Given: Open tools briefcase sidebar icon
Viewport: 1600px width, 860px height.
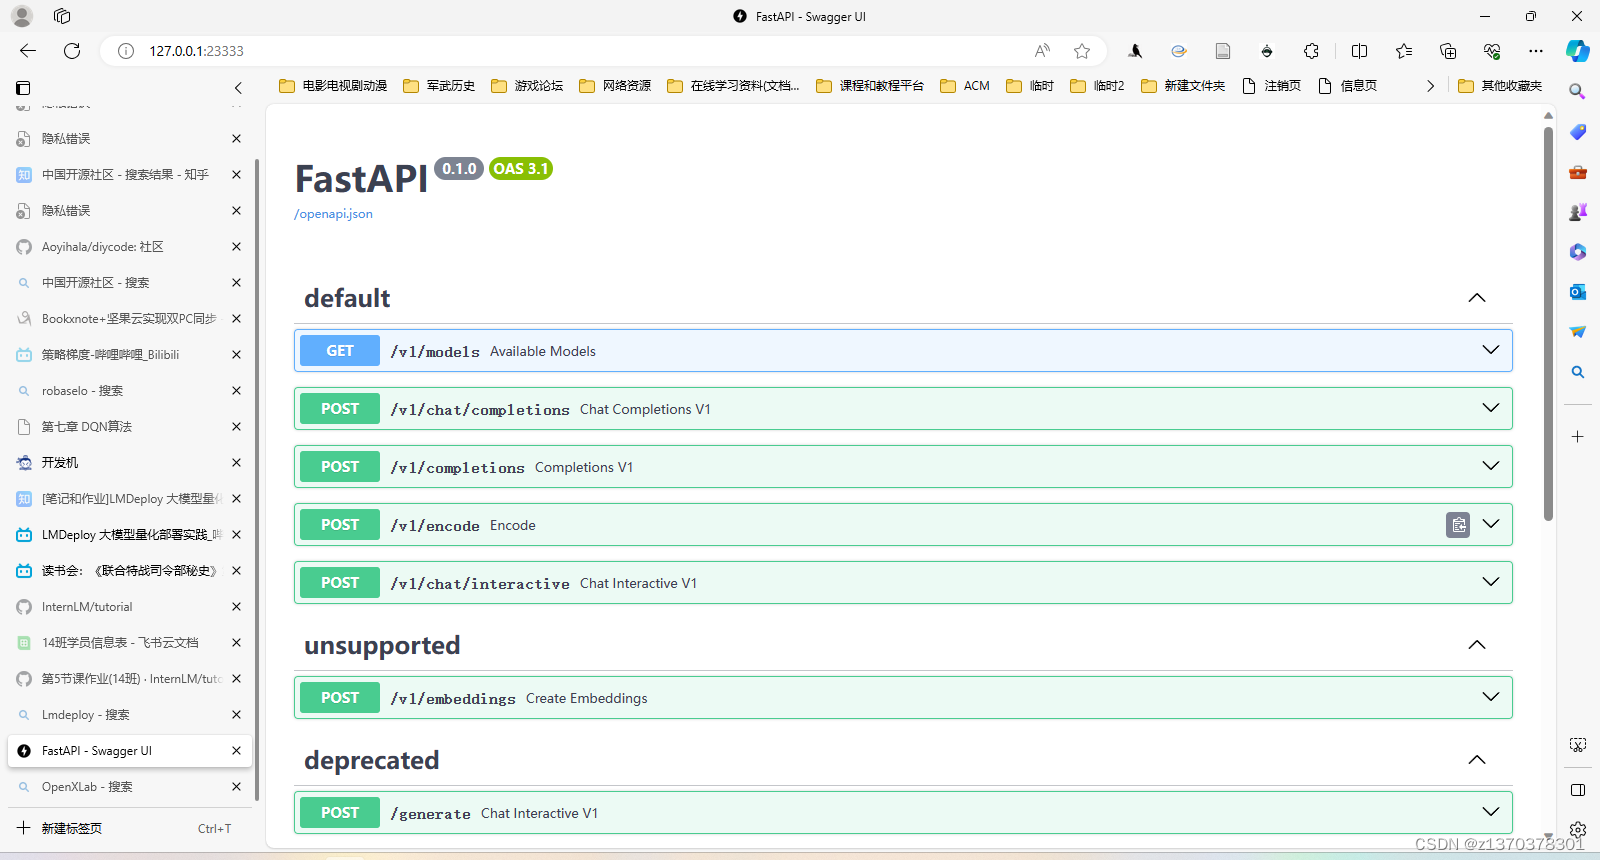Looking at the screenshot, I should [1578, 172].
